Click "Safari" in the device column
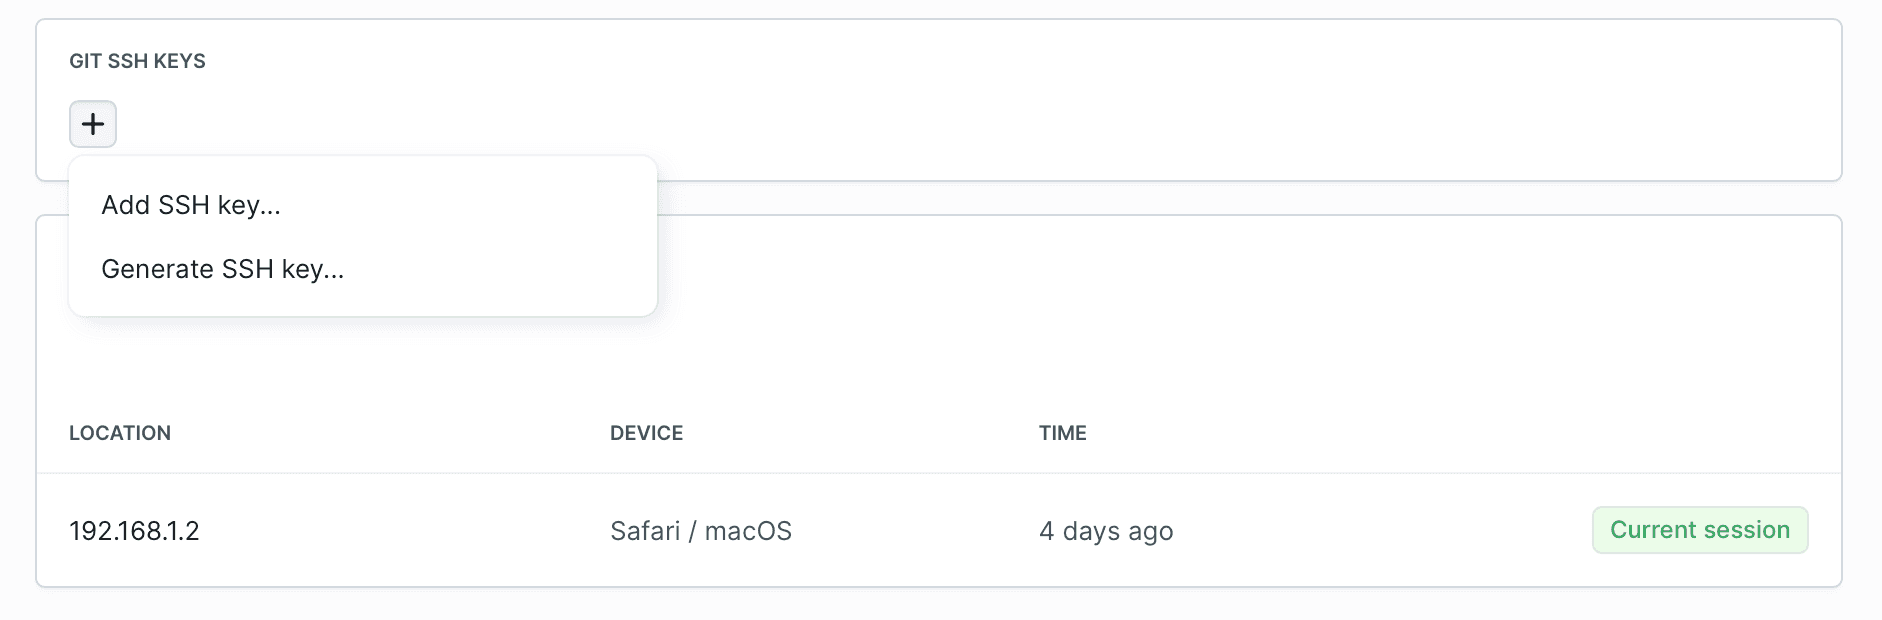 (x=645, y=531)
